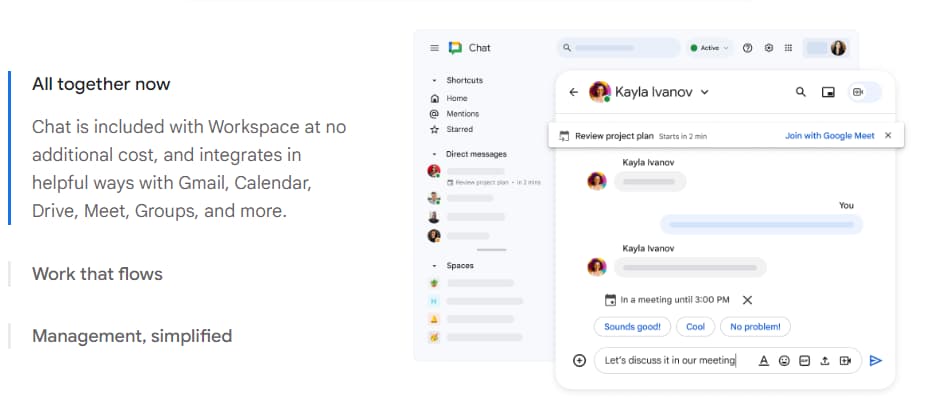930x417 pixels.
Task: Open the Google apps grid icon
Action: point(788,48)
